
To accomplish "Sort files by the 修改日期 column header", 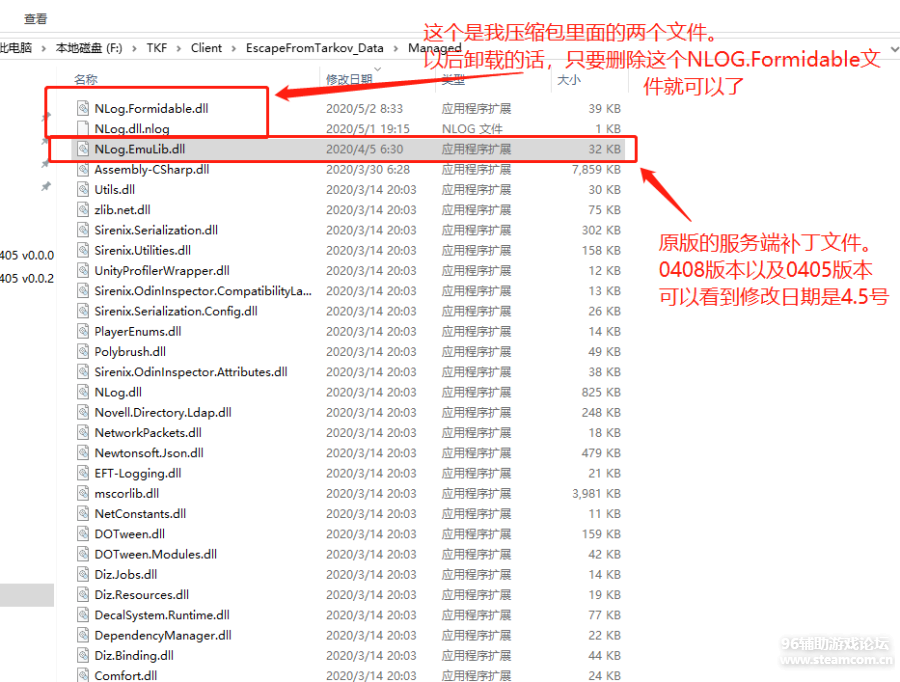I will [x=349, y=79].
